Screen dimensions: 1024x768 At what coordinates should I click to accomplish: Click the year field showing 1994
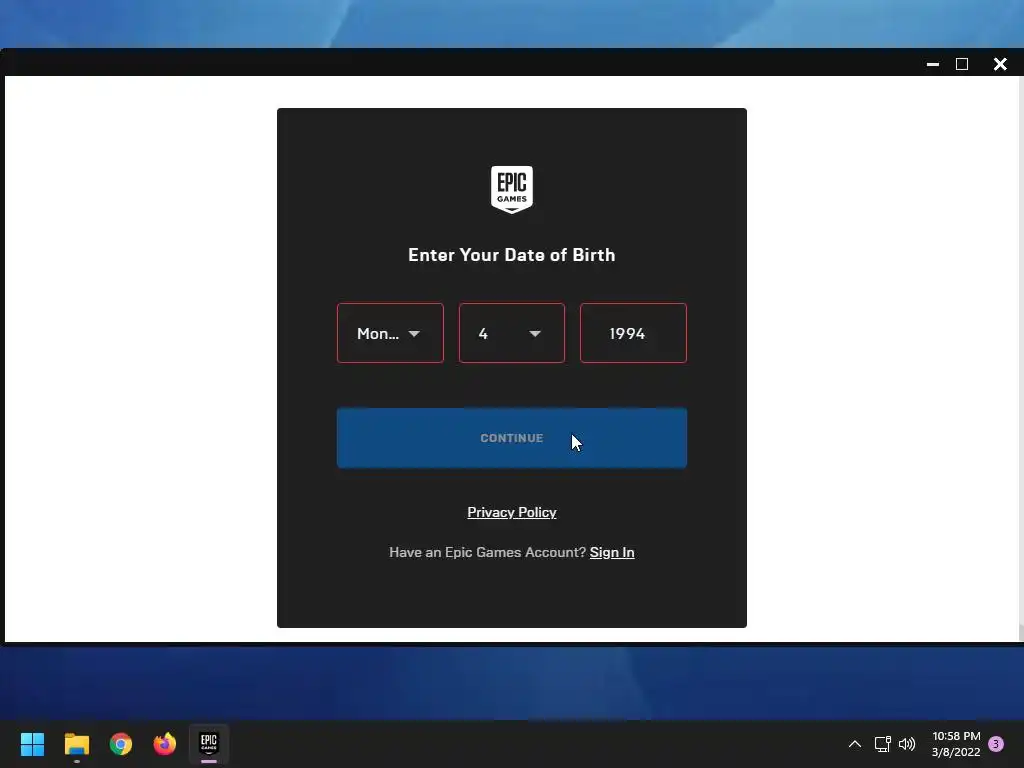coord(633,333)
